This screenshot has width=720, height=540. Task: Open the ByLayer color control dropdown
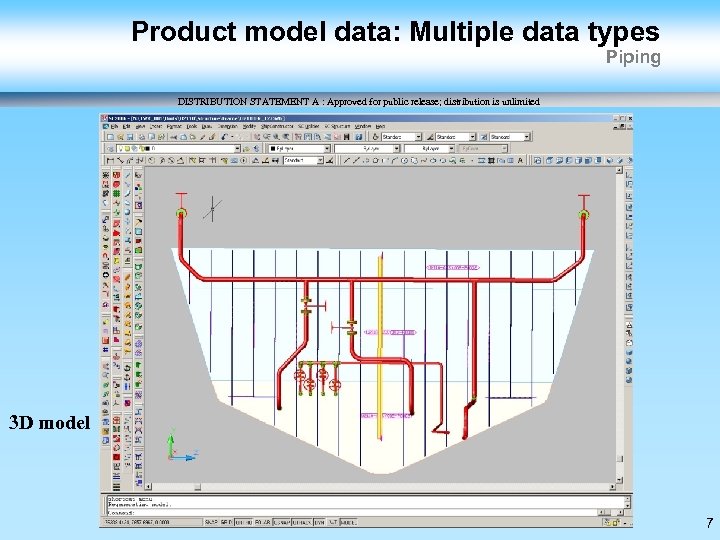(326, 149)
